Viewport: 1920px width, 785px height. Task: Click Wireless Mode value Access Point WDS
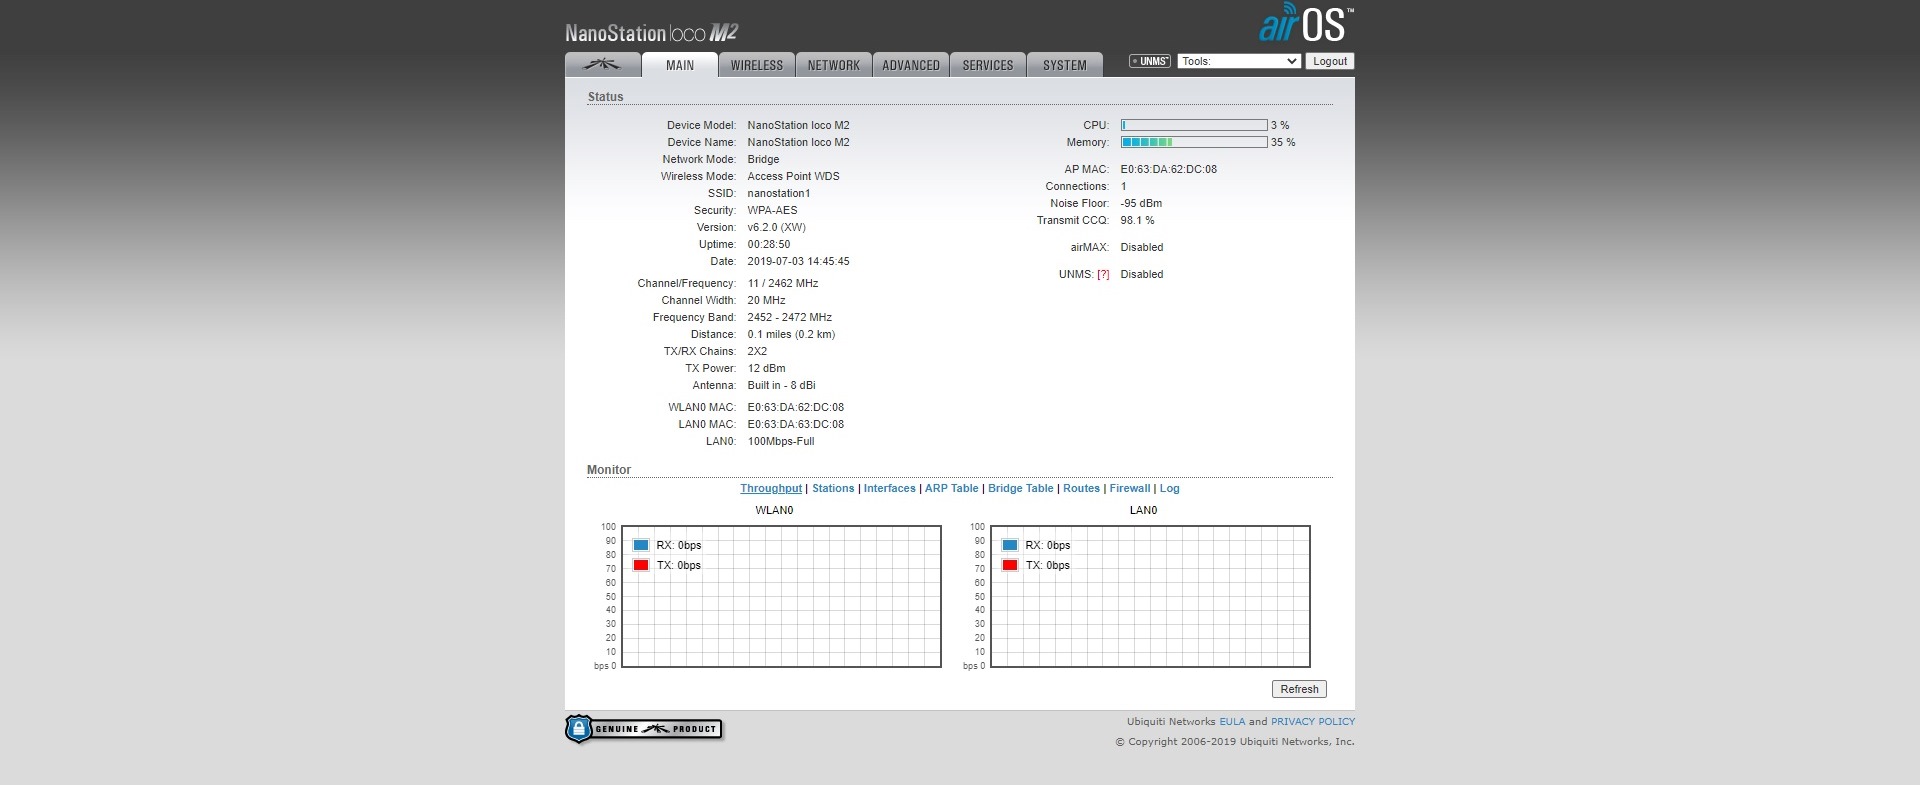[794, 176]
